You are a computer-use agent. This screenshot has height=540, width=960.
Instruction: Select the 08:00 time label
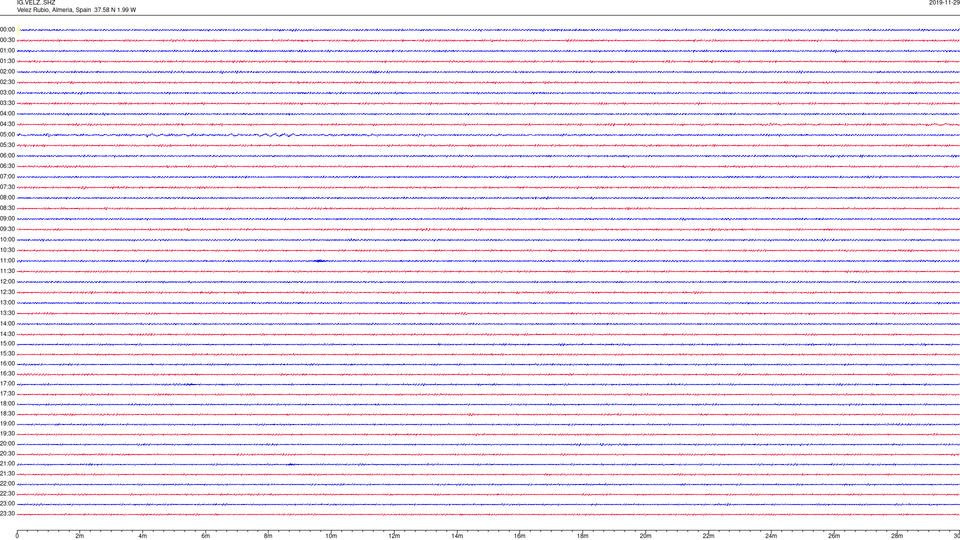[x=7, y=198]
